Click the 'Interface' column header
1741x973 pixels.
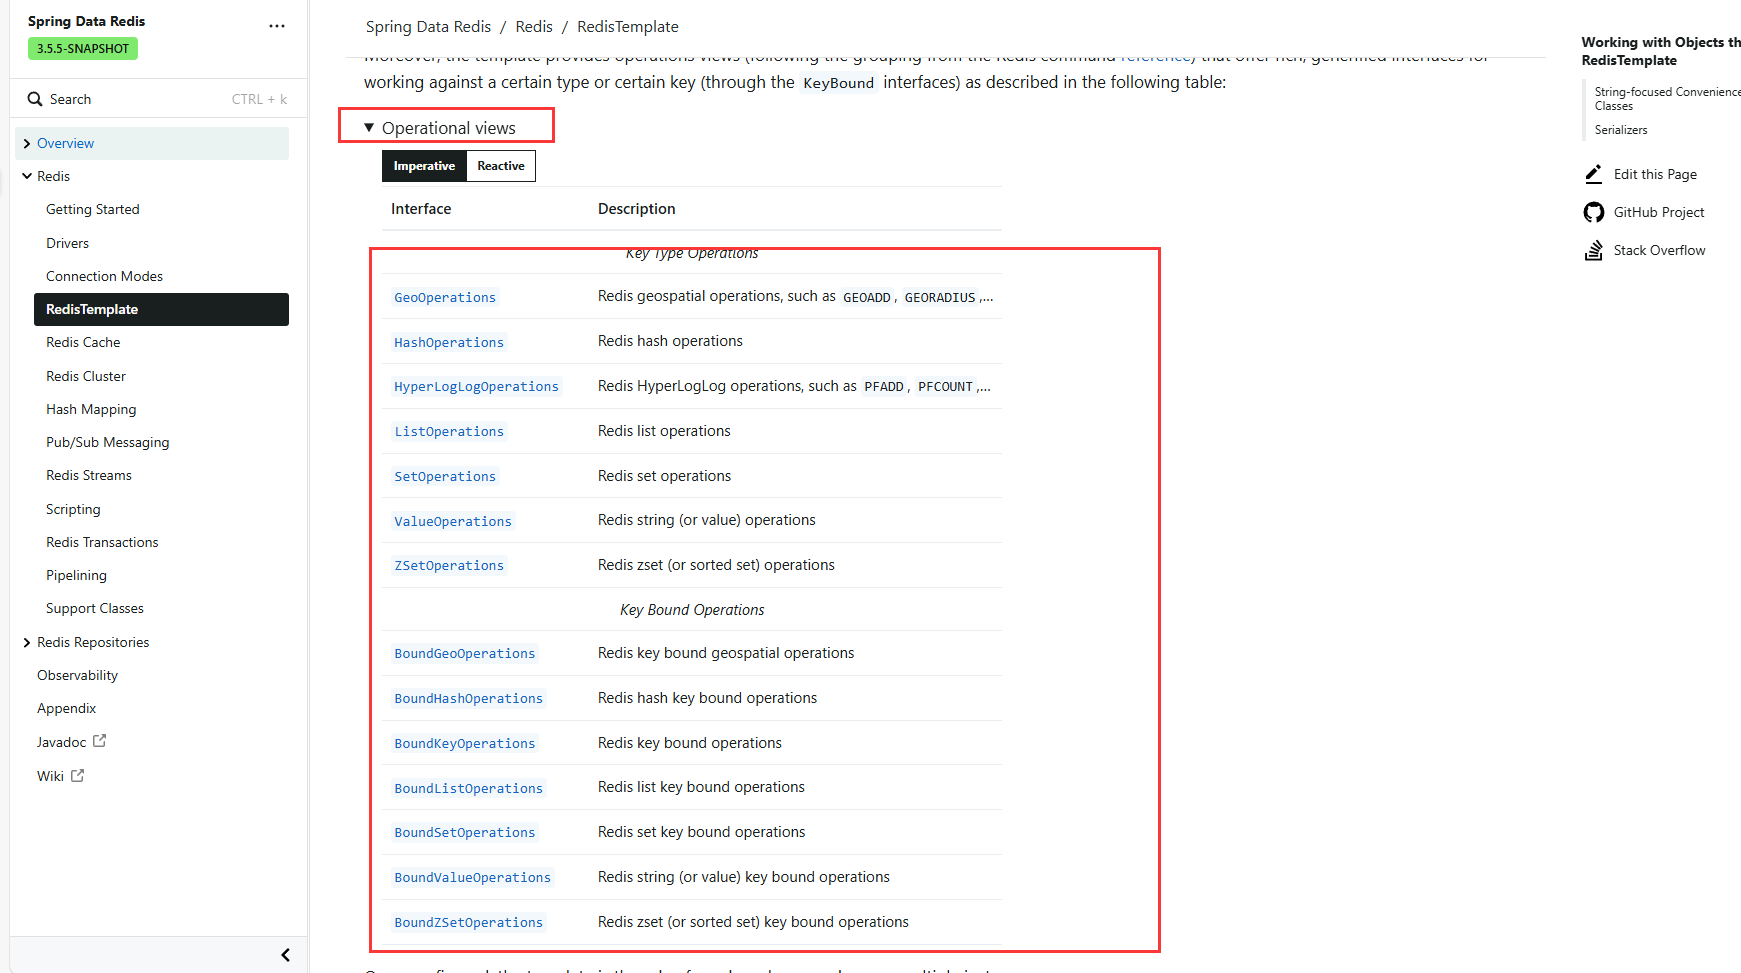421,209
